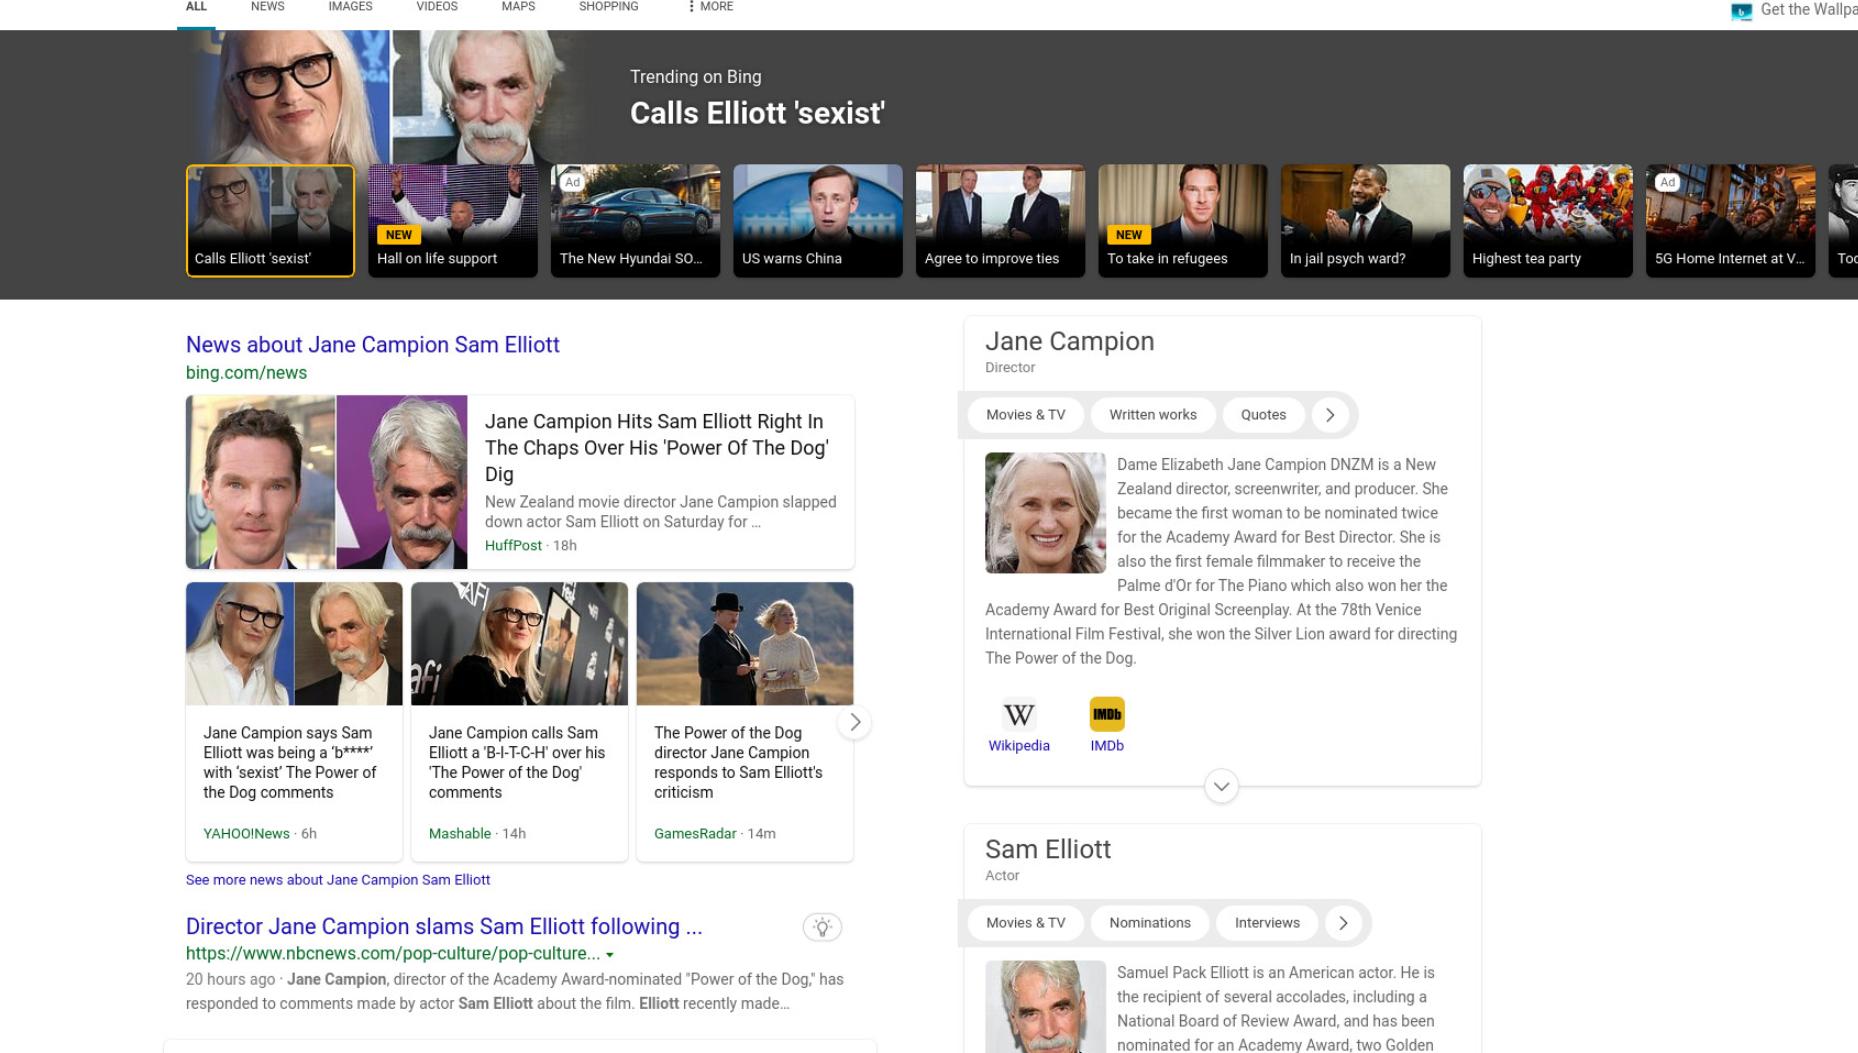The height and width of the screenshot is (1053, 1858).
Task: Select the Agree to improve ties card
Action: (1001, 221)
